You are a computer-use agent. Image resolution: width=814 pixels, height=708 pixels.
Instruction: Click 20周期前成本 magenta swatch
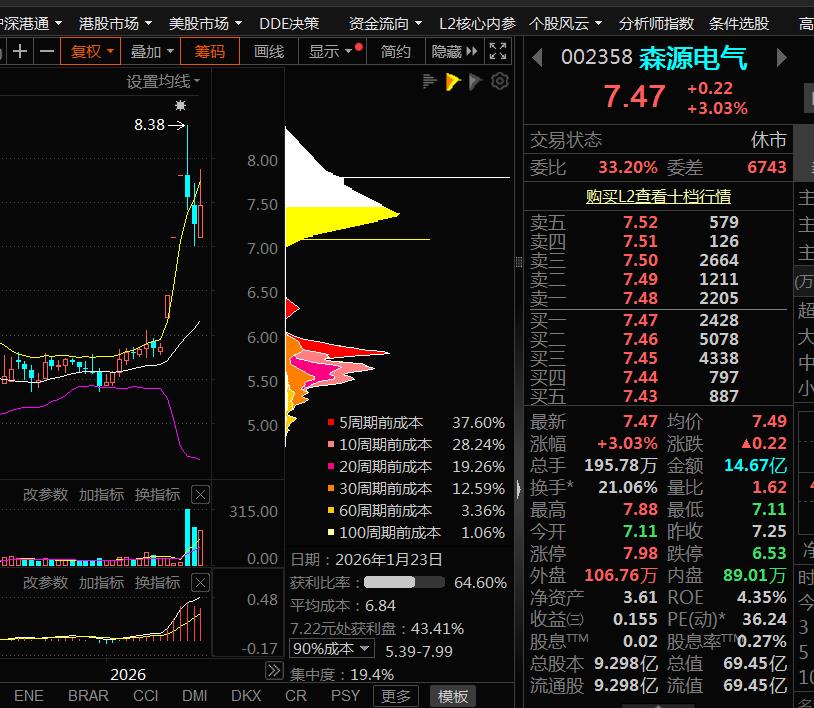pyautogui.click(x=331, y=467)
